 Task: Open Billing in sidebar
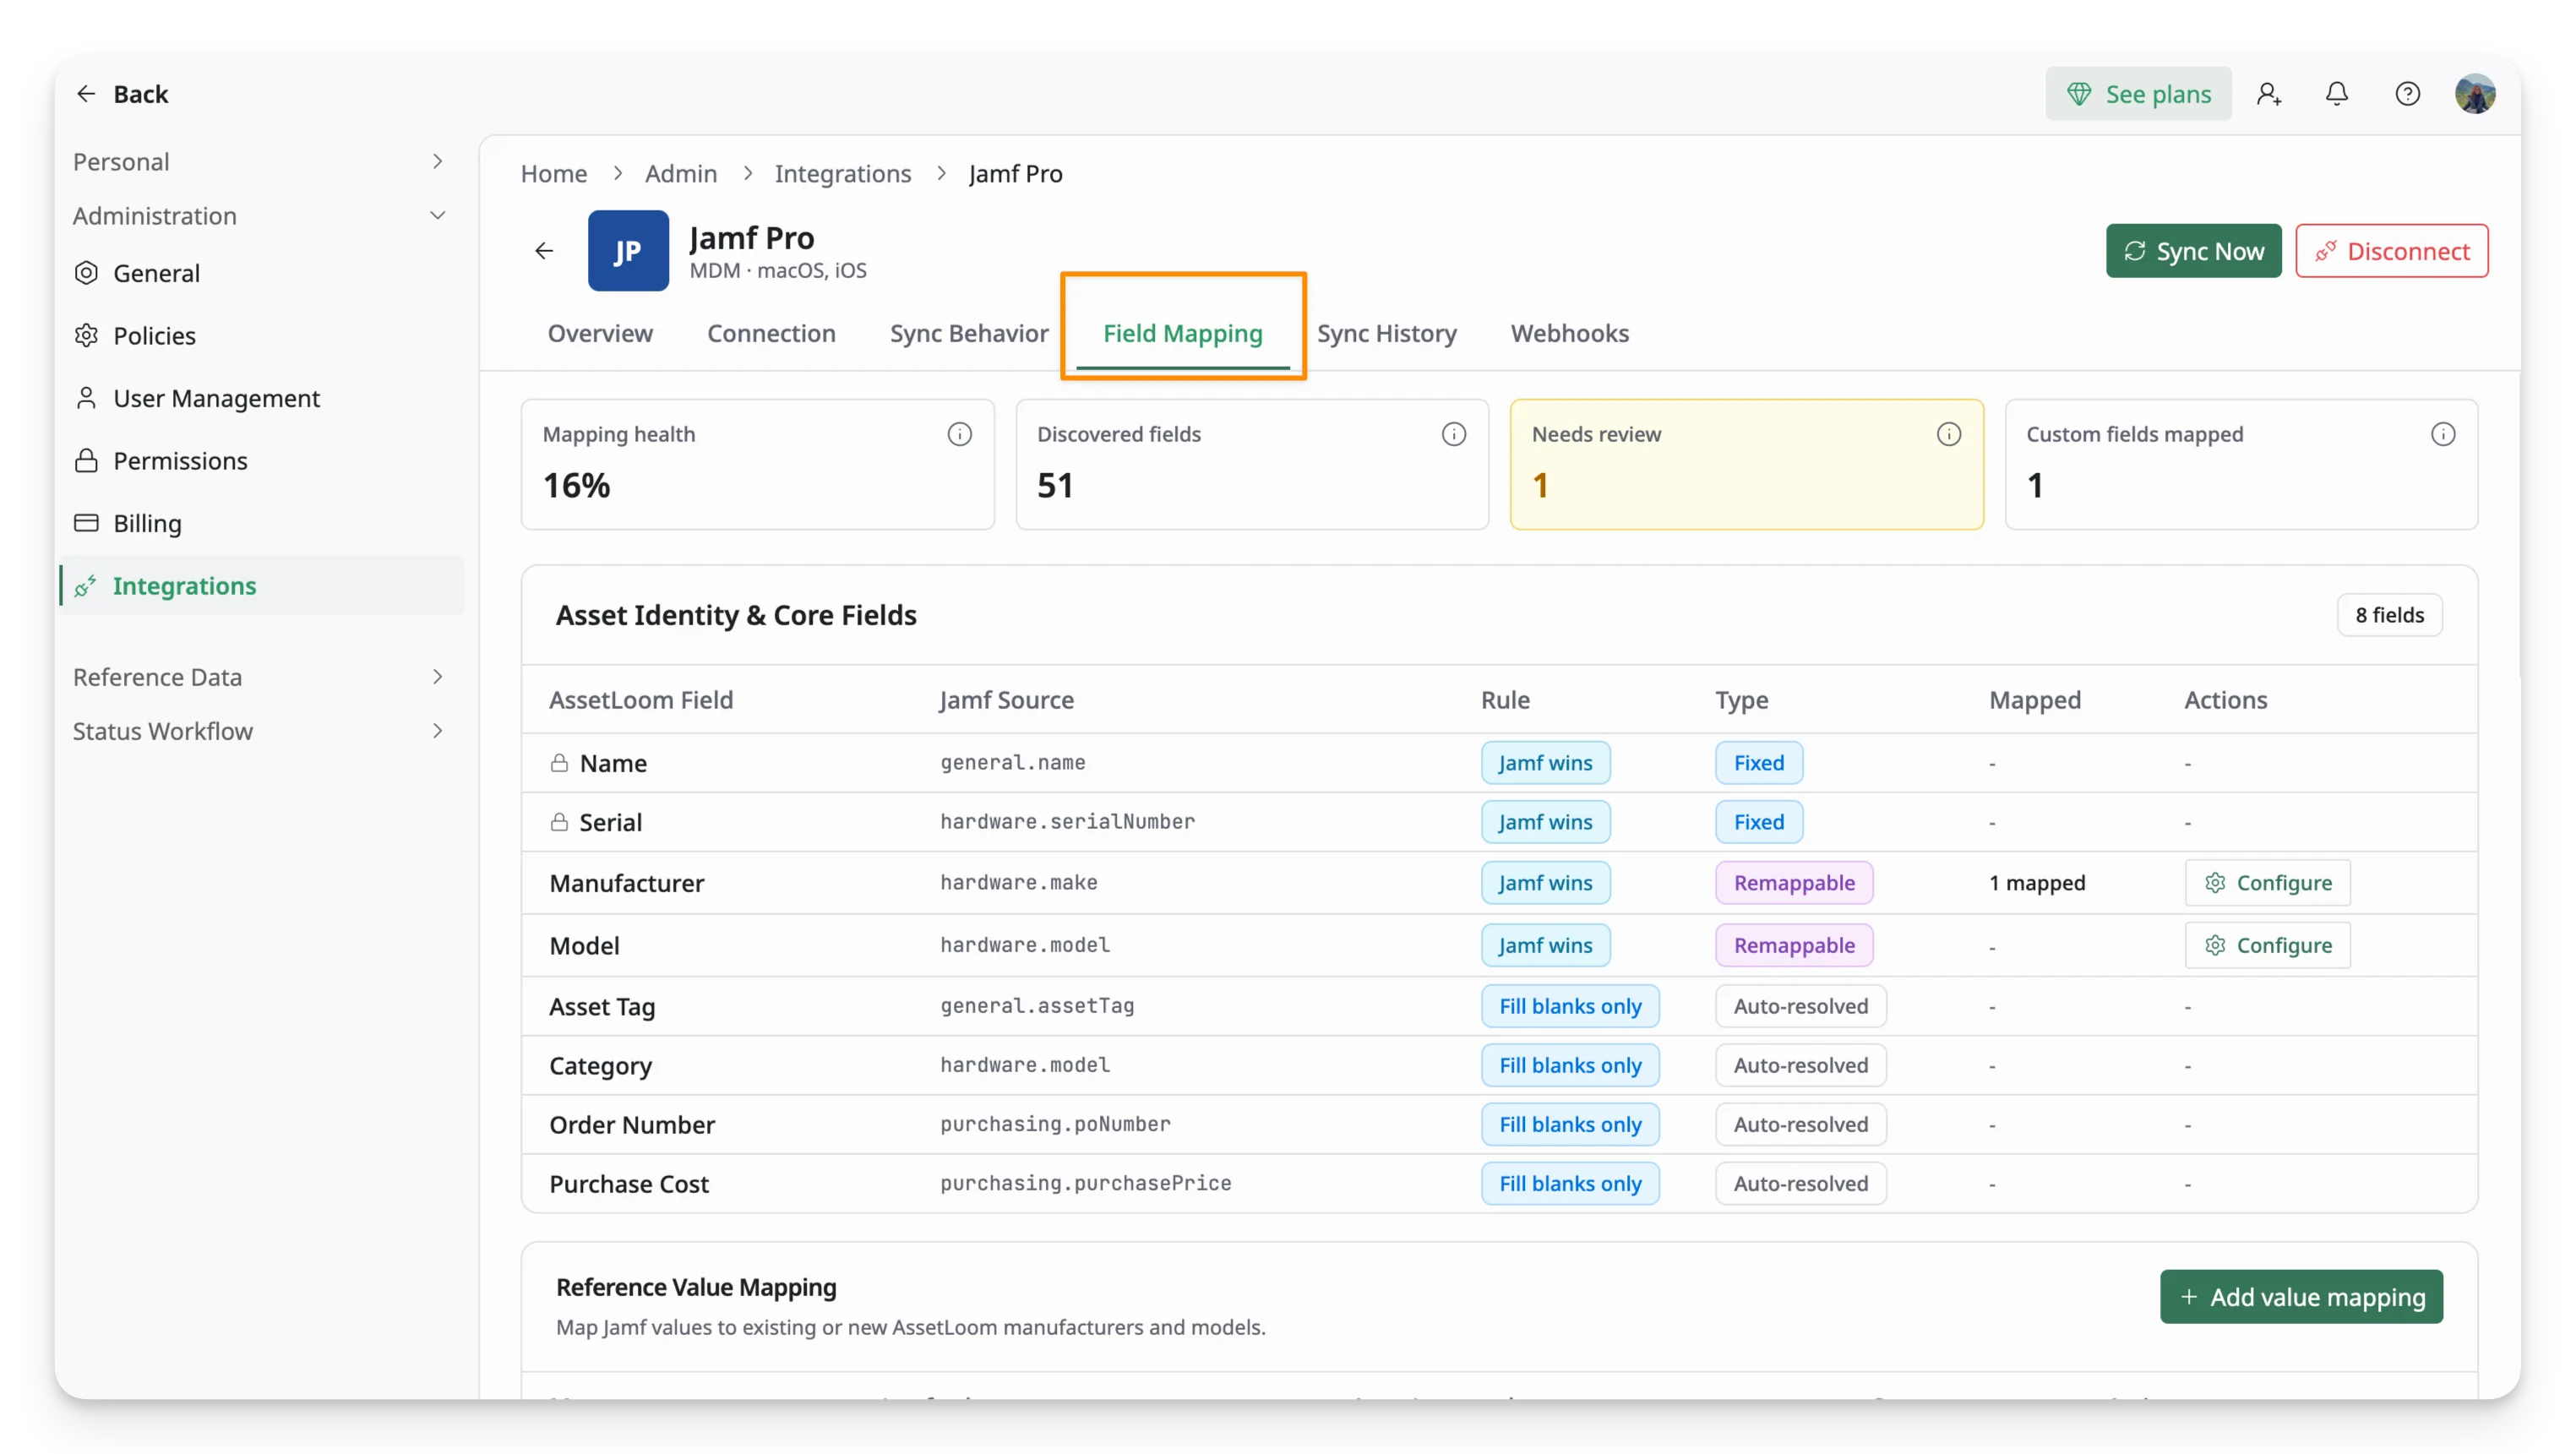(260, 523)
